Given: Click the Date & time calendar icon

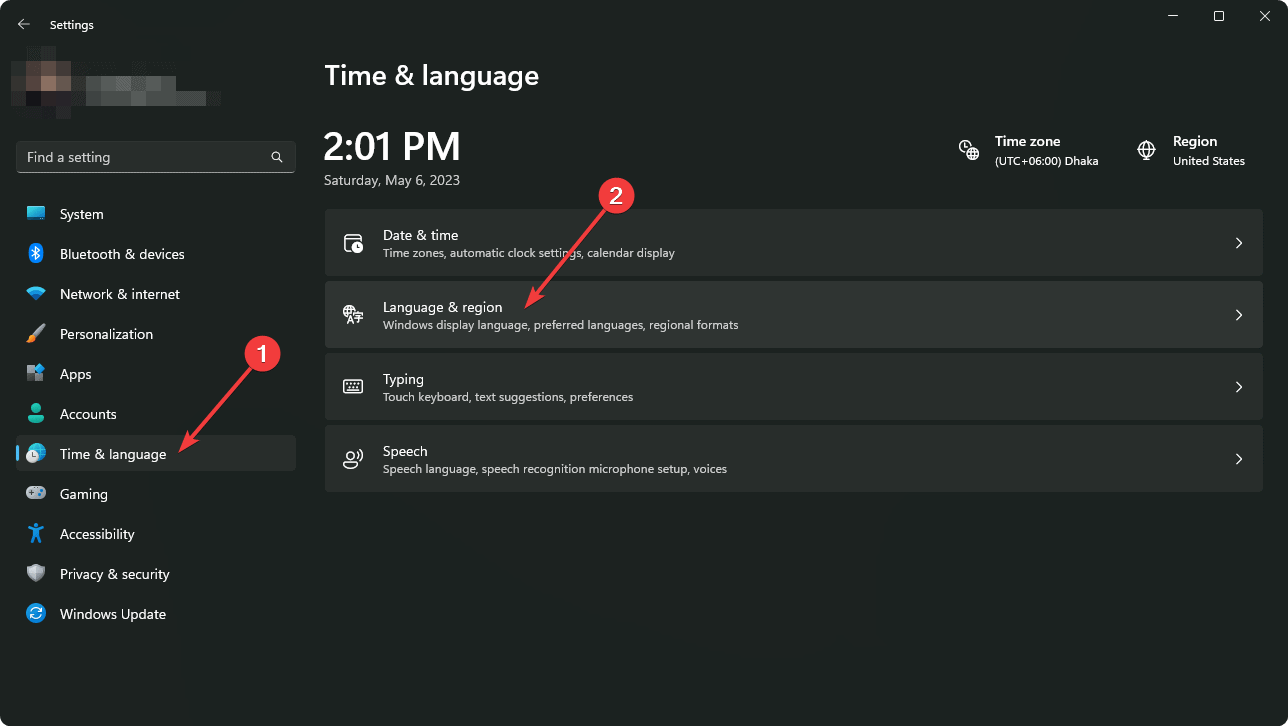Looking at the screenshot, I should [353, 243].
